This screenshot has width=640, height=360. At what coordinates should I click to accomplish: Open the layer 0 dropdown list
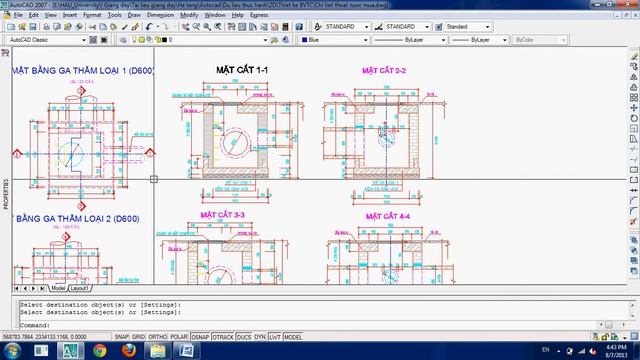pyautogui.click(x=265, y=40)
